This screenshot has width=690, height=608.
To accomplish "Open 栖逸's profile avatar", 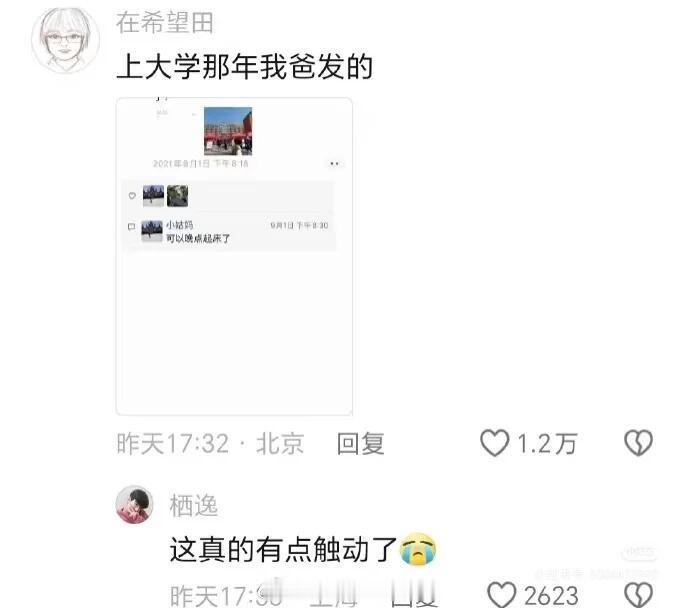I will (134, 505).
